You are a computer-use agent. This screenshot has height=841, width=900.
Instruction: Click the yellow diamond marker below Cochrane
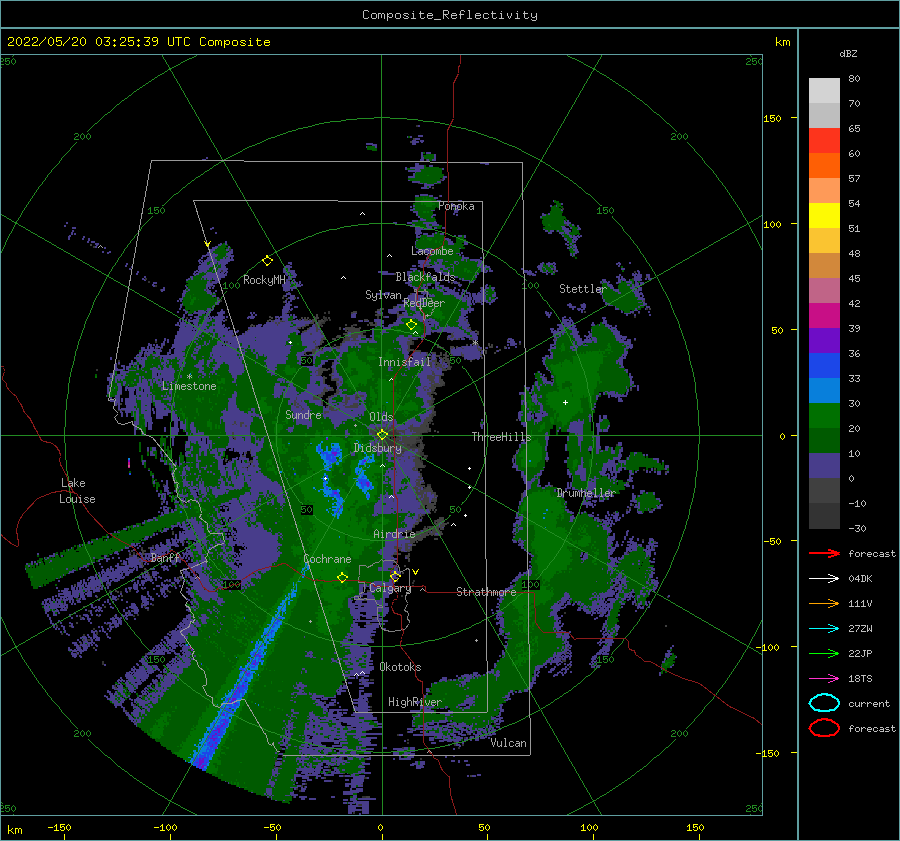click(342, 577)
